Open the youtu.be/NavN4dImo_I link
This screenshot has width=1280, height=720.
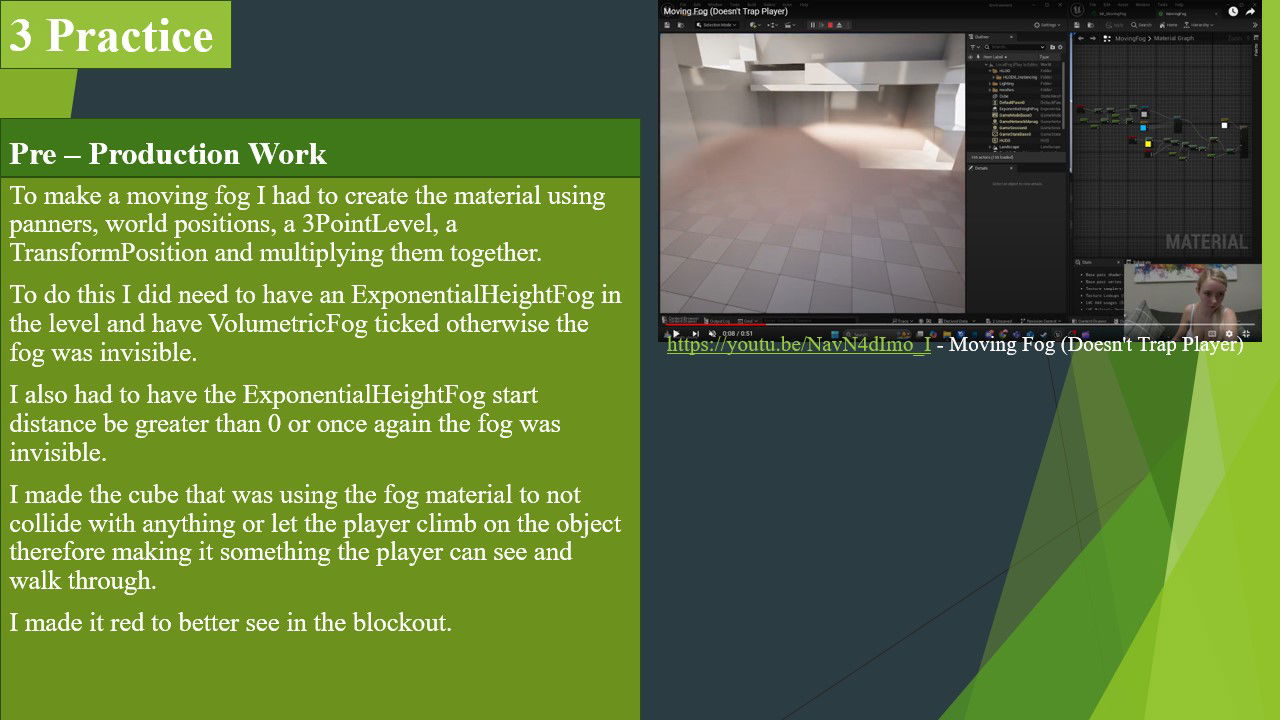798,345
